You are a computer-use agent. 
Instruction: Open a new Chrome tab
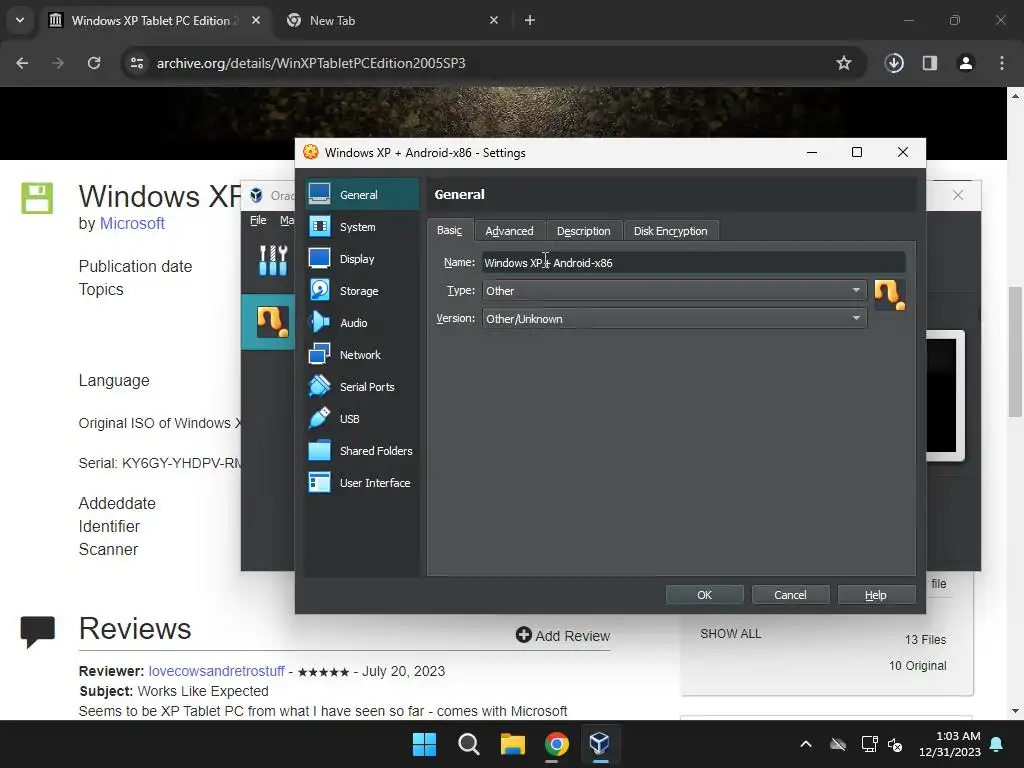530,20
